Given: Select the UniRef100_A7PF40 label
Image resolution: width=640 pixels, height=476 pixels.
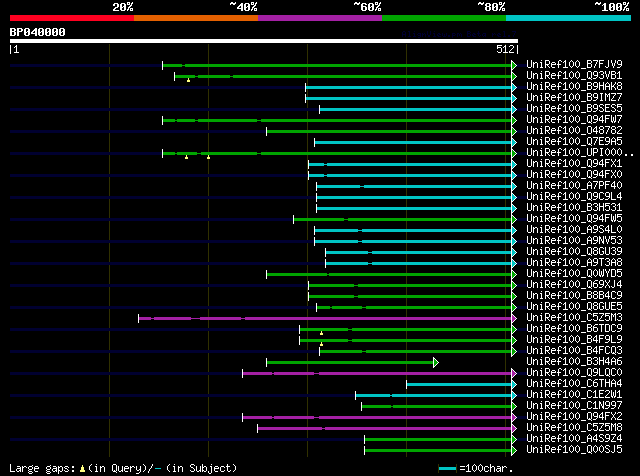Looking at the screenshot, I should pyautogui.click(x=574, y=185).
